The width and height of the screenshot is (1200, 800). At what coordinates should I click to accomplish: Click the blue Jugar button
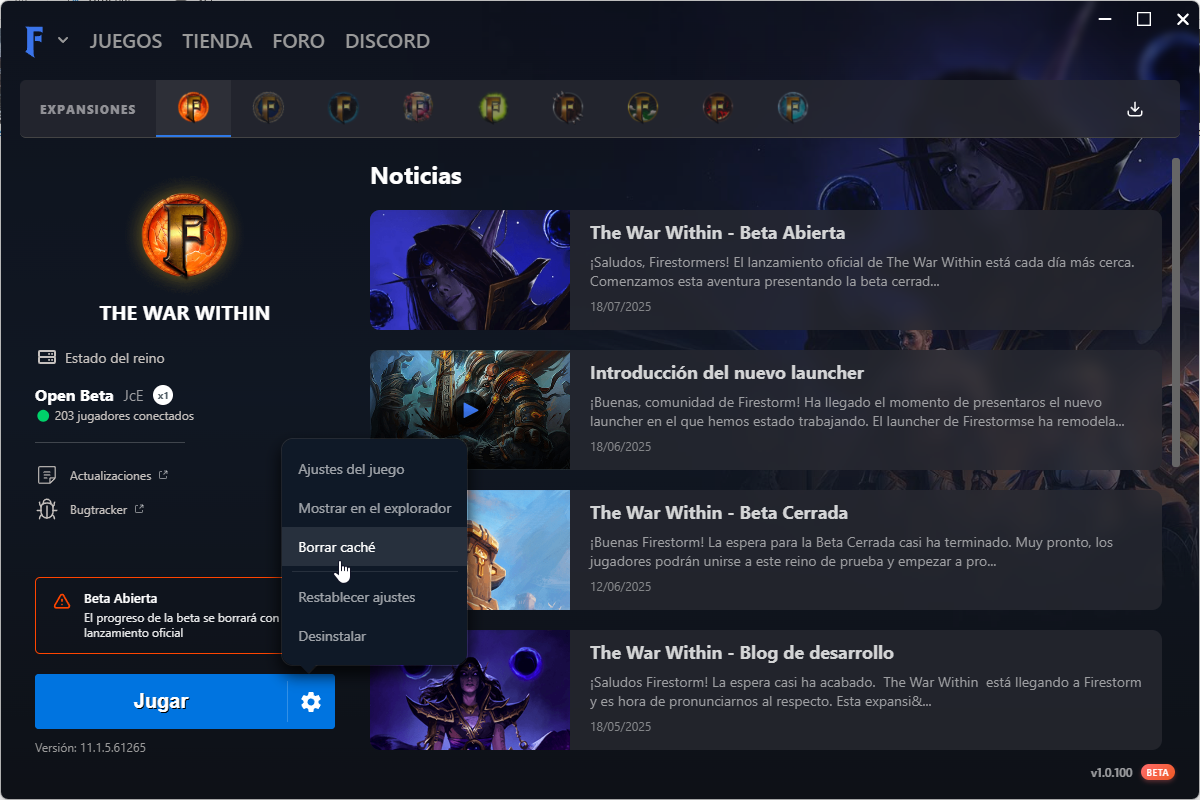pos(161,702)
